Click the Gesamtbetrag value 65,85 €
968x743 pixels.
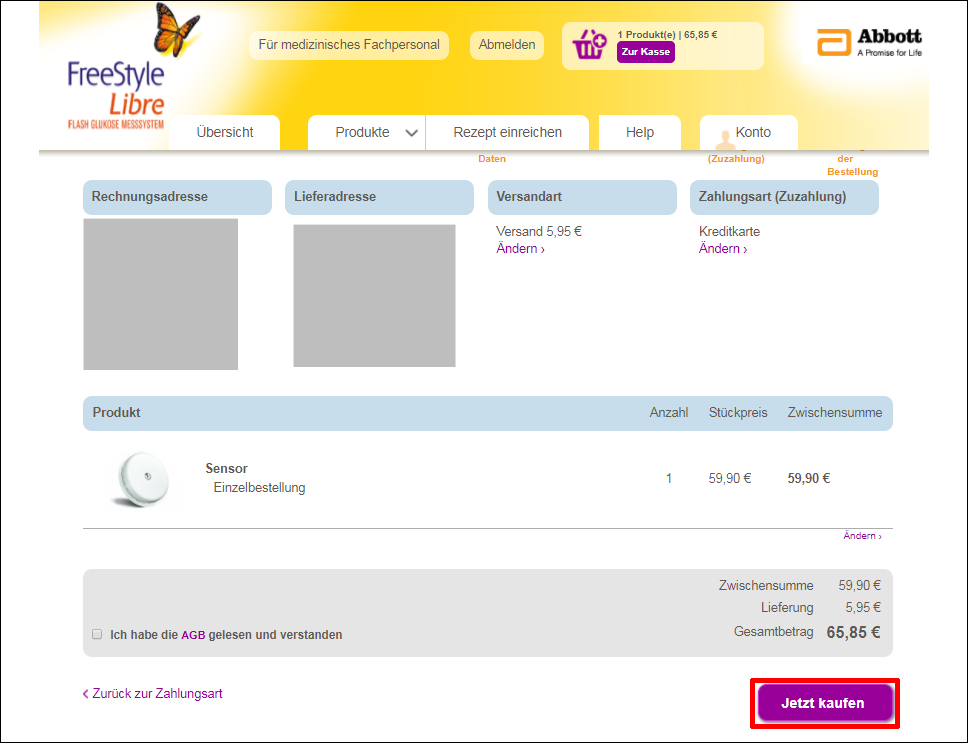pyautogui.click(x=853, y=633)
